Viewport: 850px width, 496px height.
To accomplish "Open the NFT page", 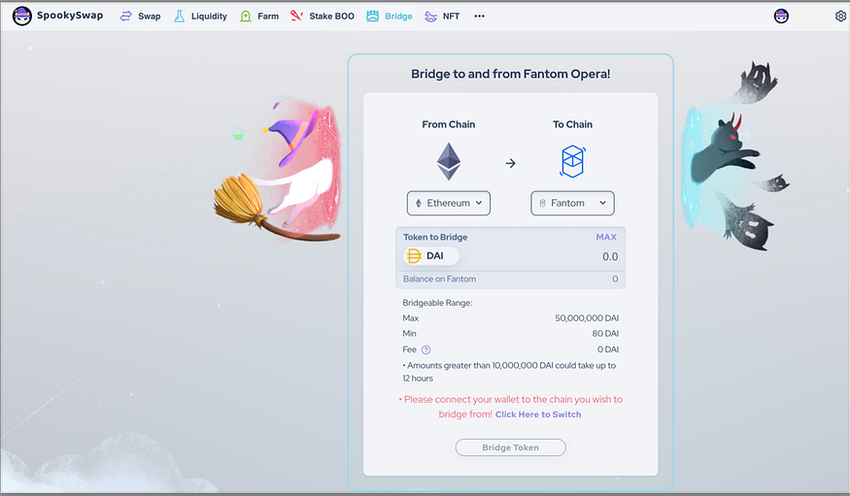I will [451, 16].
